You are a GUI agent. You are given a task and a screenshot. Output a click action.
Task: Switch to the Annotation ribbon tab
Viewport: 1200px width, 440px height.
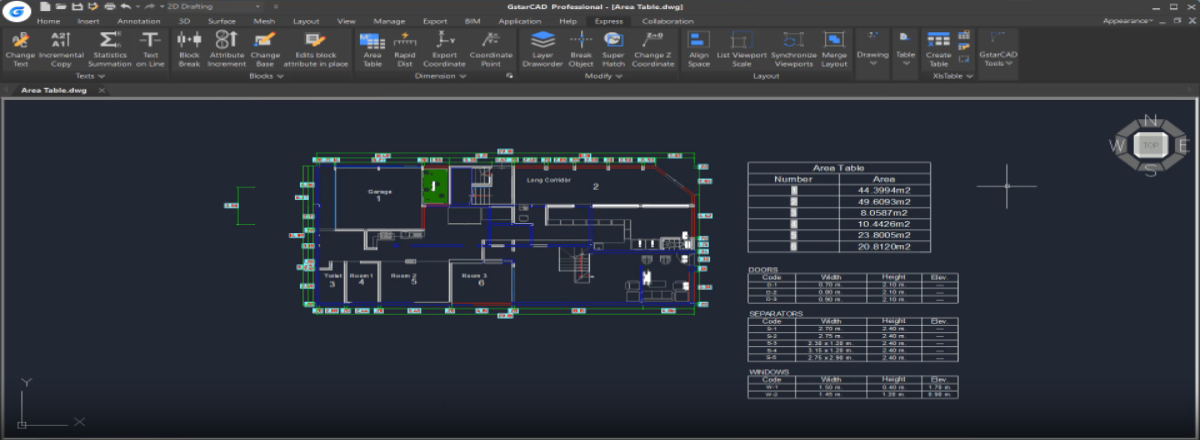click(138, 20)
